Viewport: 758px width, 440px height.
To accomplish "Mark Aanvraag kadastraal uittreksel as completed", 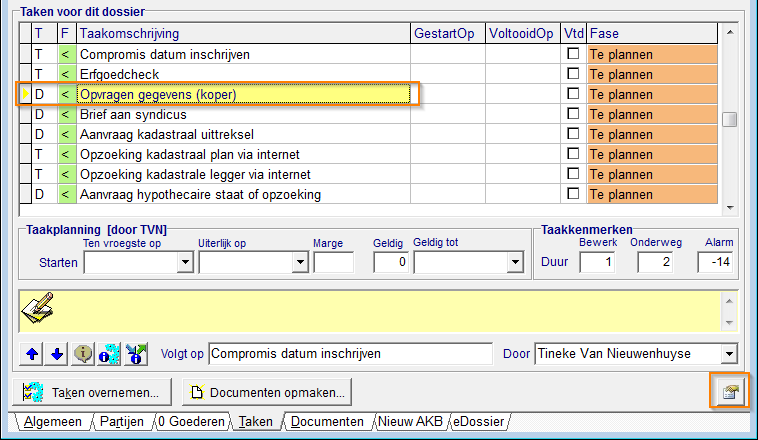I will point(573,133).
